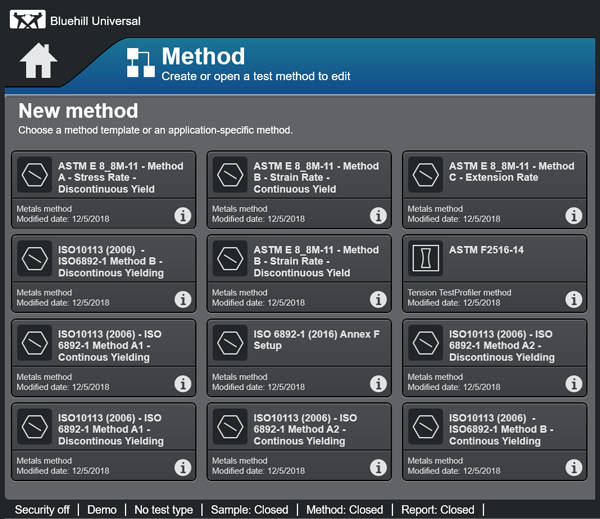Screen dimensions: 600x519
Task: Pick ISO 6892-1 Method A2 Discontinous Yielding title
Action: pyautogui.click(x=502, y=346)
